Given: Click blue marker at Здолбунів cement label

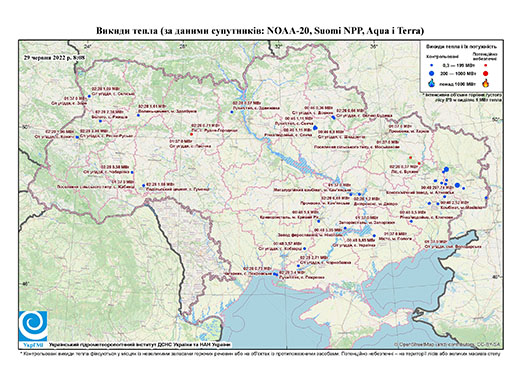Looking at the screenshot, I should point(138,115).
